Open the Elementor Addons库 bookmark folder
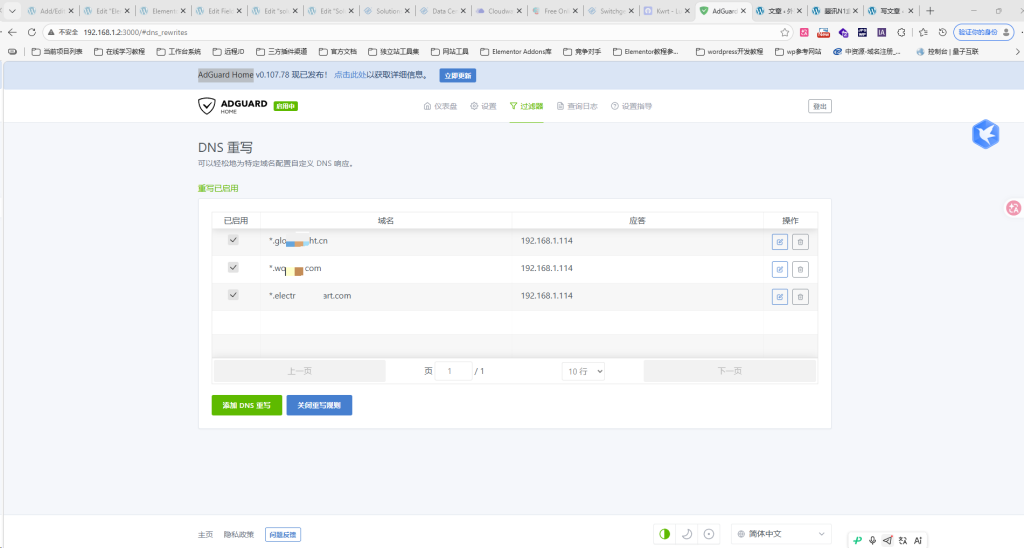This screenshot has width=1024, height=548. (516, 52)
